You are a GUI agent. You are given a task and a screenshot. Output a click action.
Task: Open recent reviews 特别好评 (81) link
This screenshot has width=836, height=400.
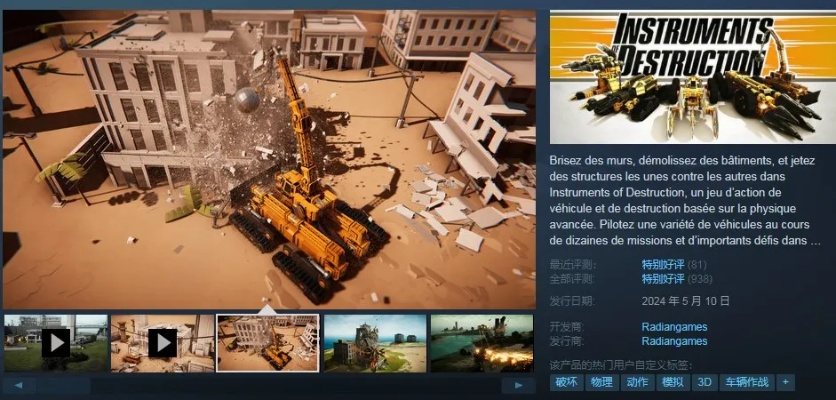pyautogui.click(x=661, y=264)
